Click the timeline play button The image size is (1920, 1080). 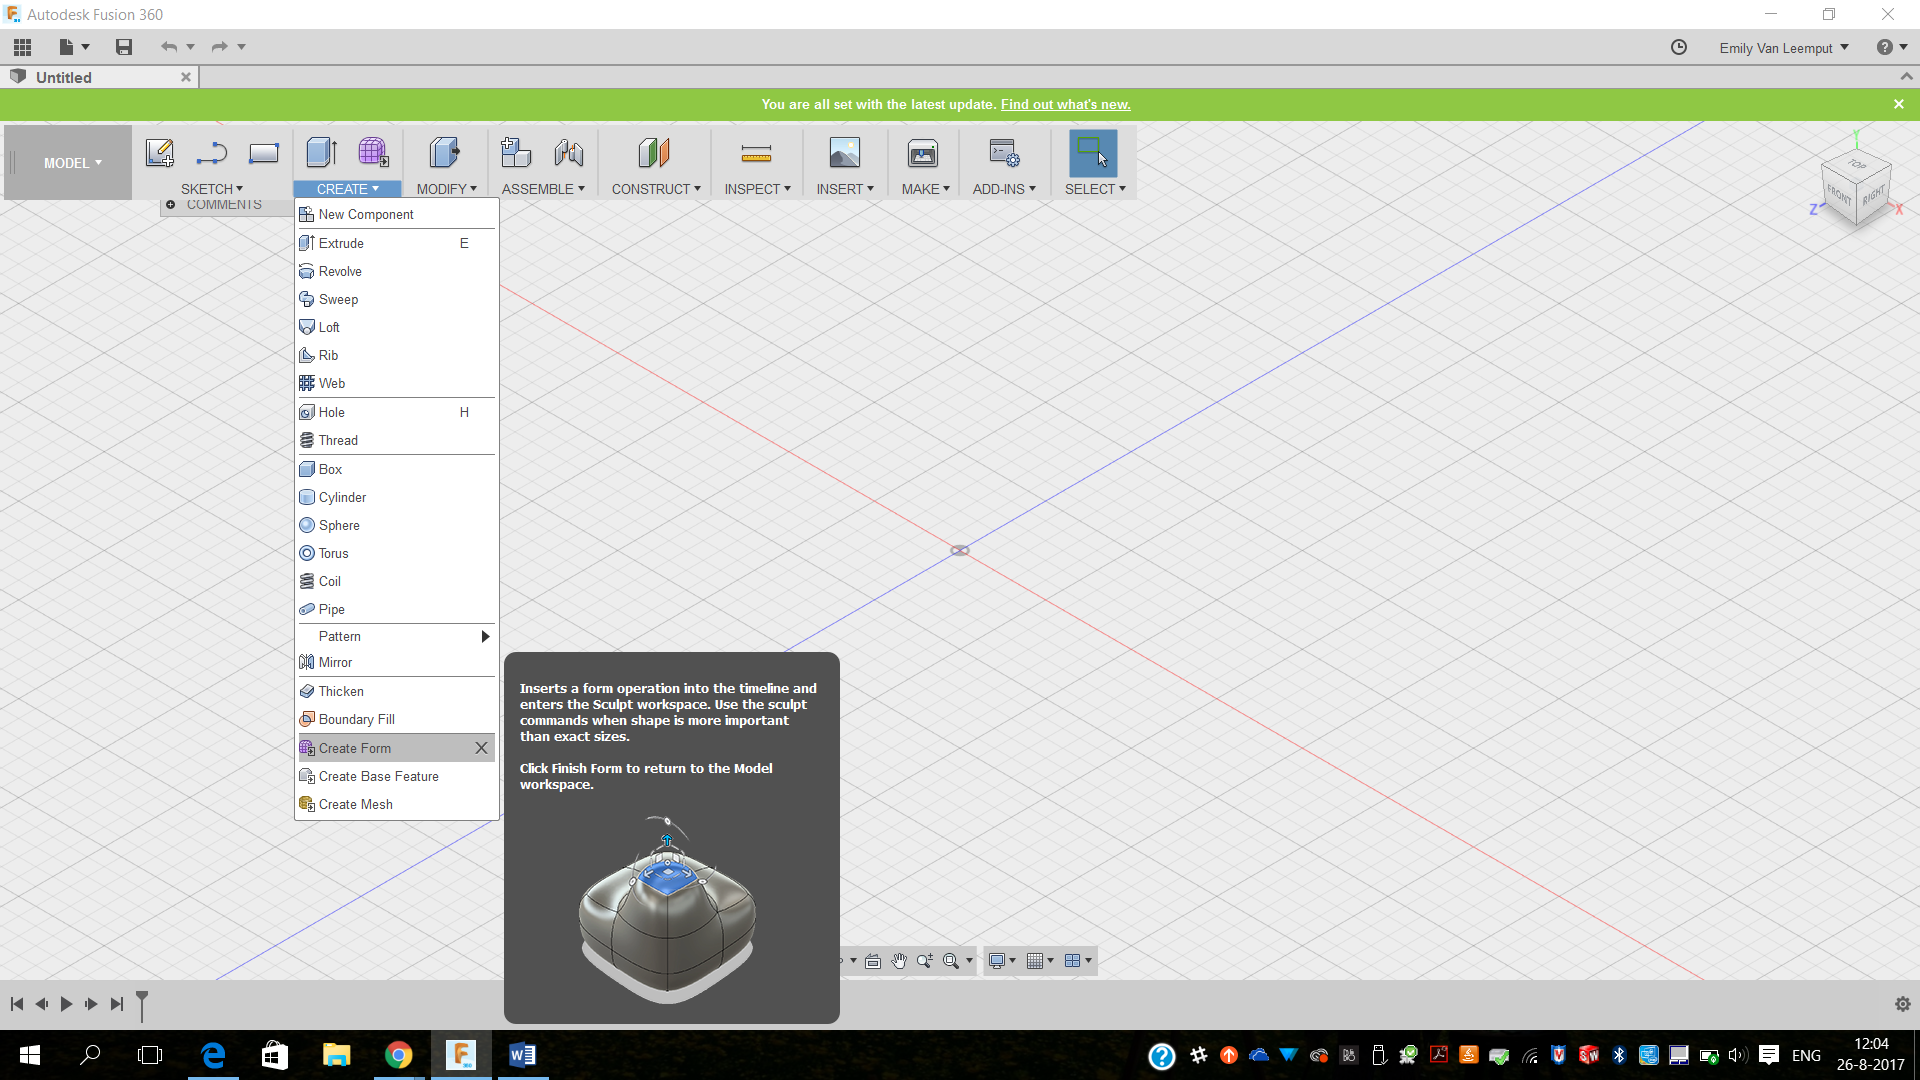[66, 1004]
